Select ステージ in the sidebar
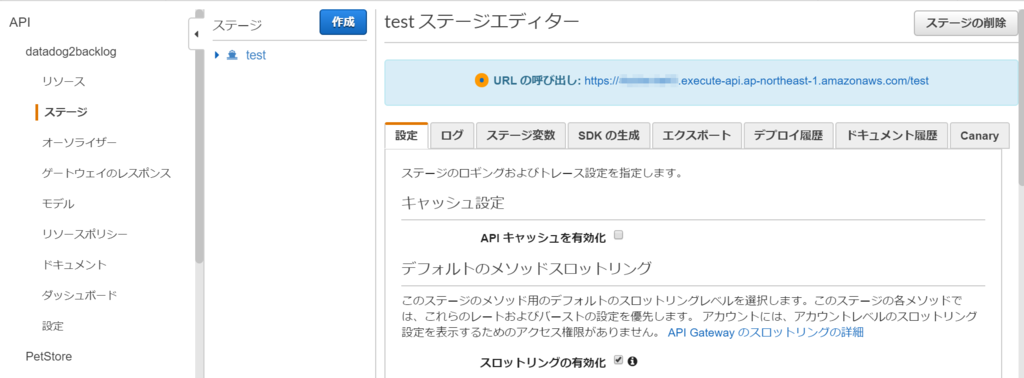Viewport: 1024px width, 378px height. click(x=65, y=112)
